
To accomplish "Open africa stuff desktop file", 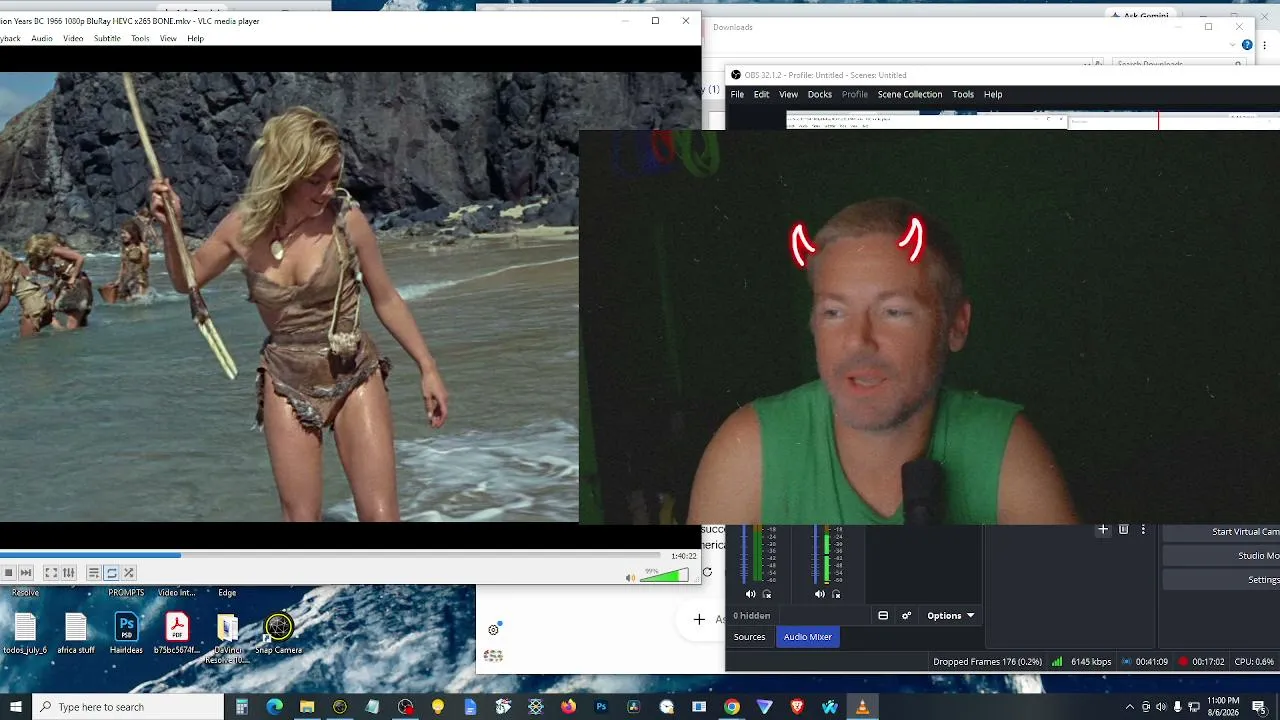I will tap(76, 634).
